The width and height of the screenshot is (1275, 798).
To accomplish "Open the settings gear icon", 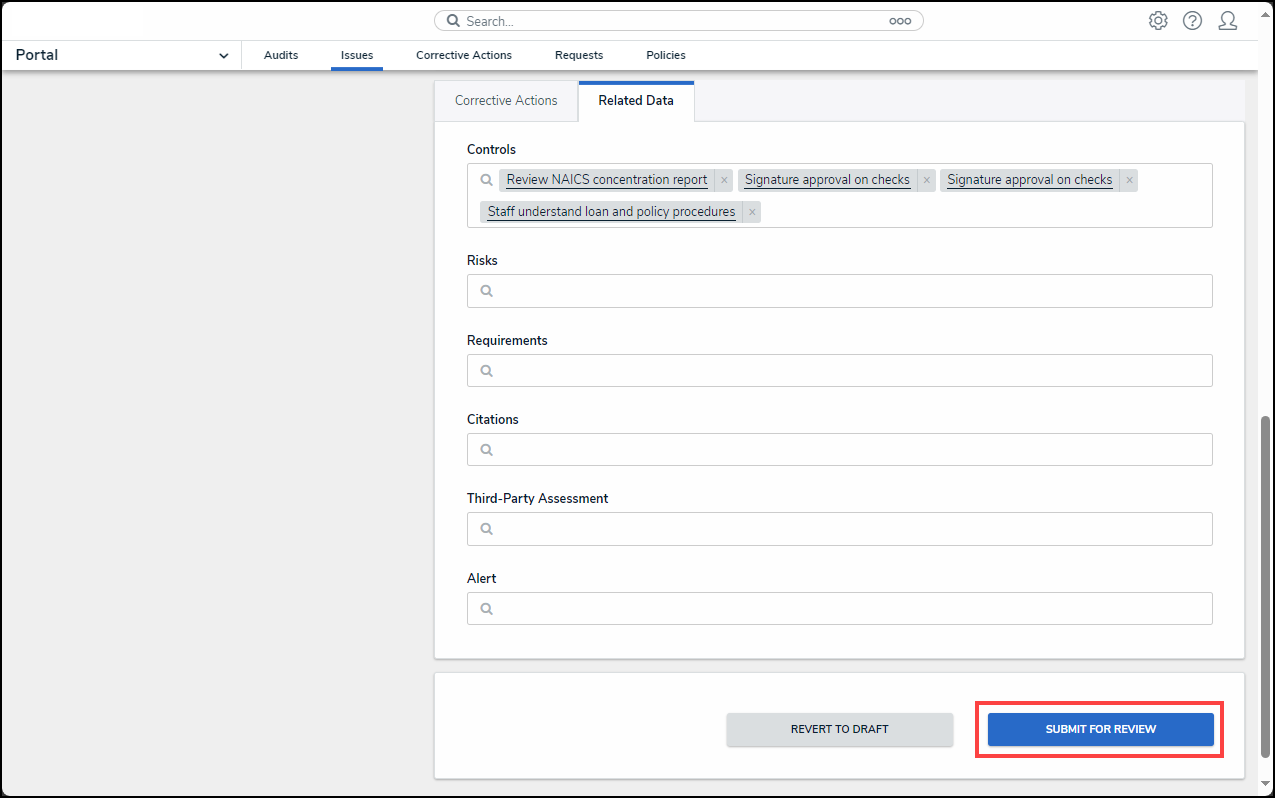I will (1158, 21).
